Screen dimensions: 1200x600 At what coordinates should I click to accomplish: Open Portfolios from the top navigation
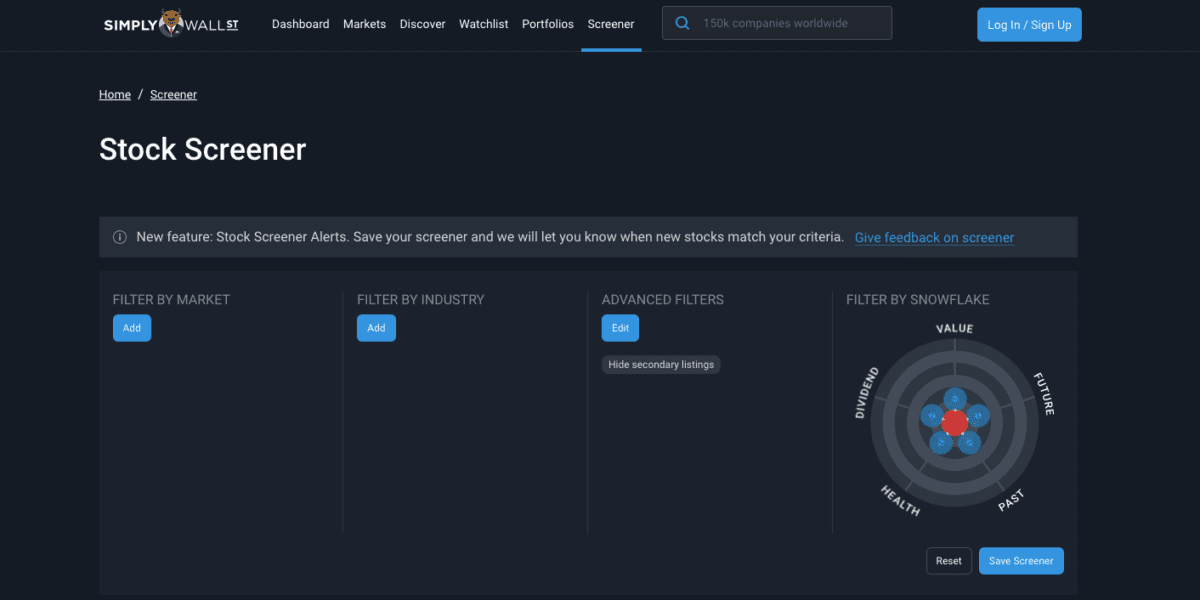click(x=548, y=24)
